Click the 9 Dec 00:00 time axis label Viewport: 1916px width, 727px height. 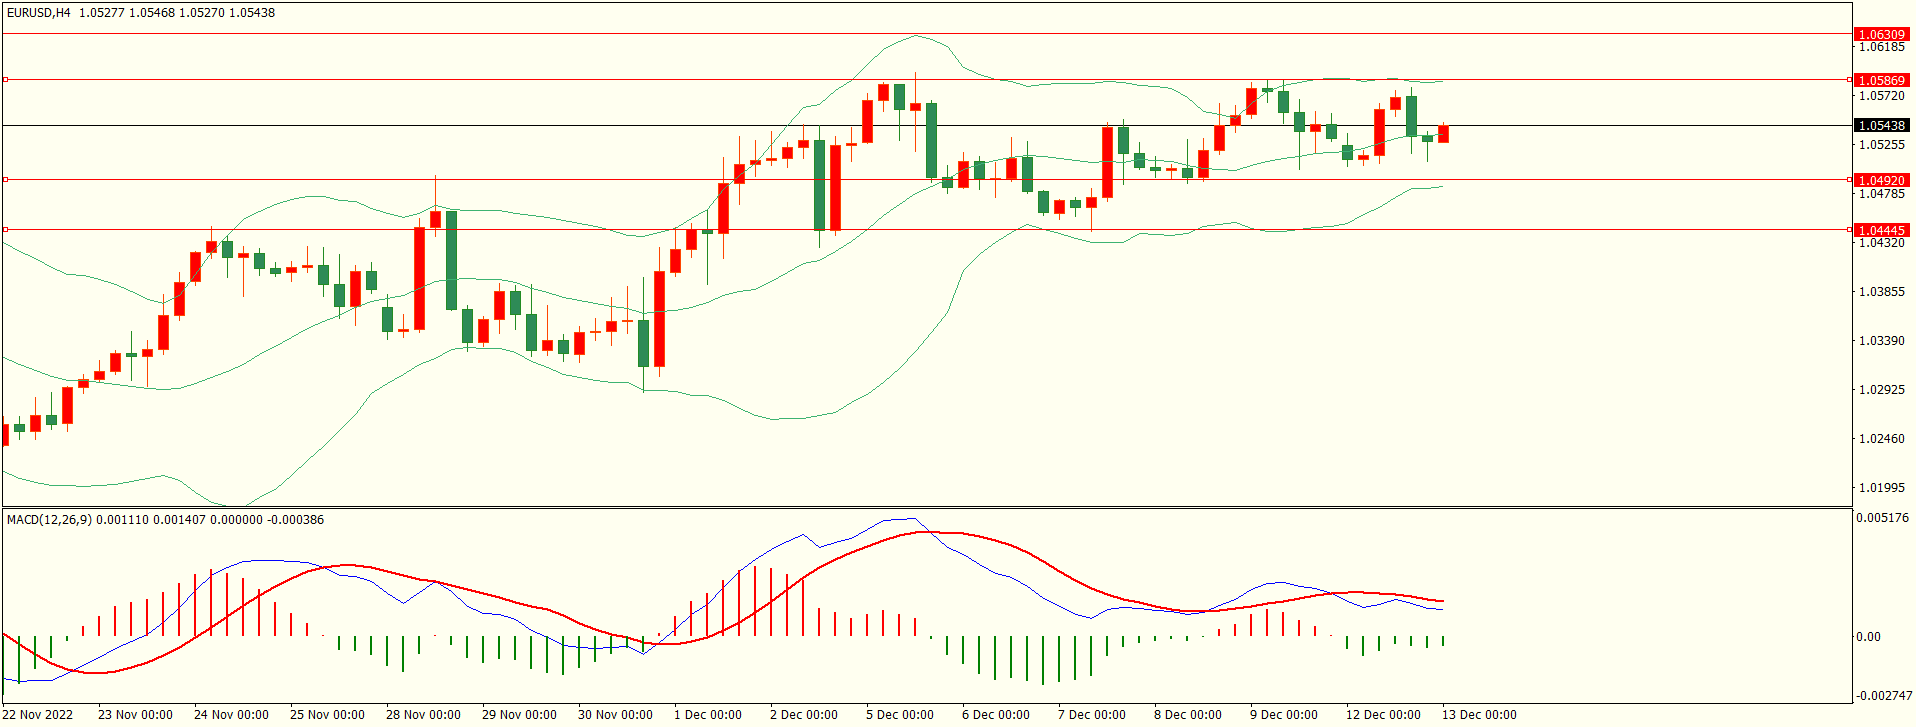point(1283,715)
